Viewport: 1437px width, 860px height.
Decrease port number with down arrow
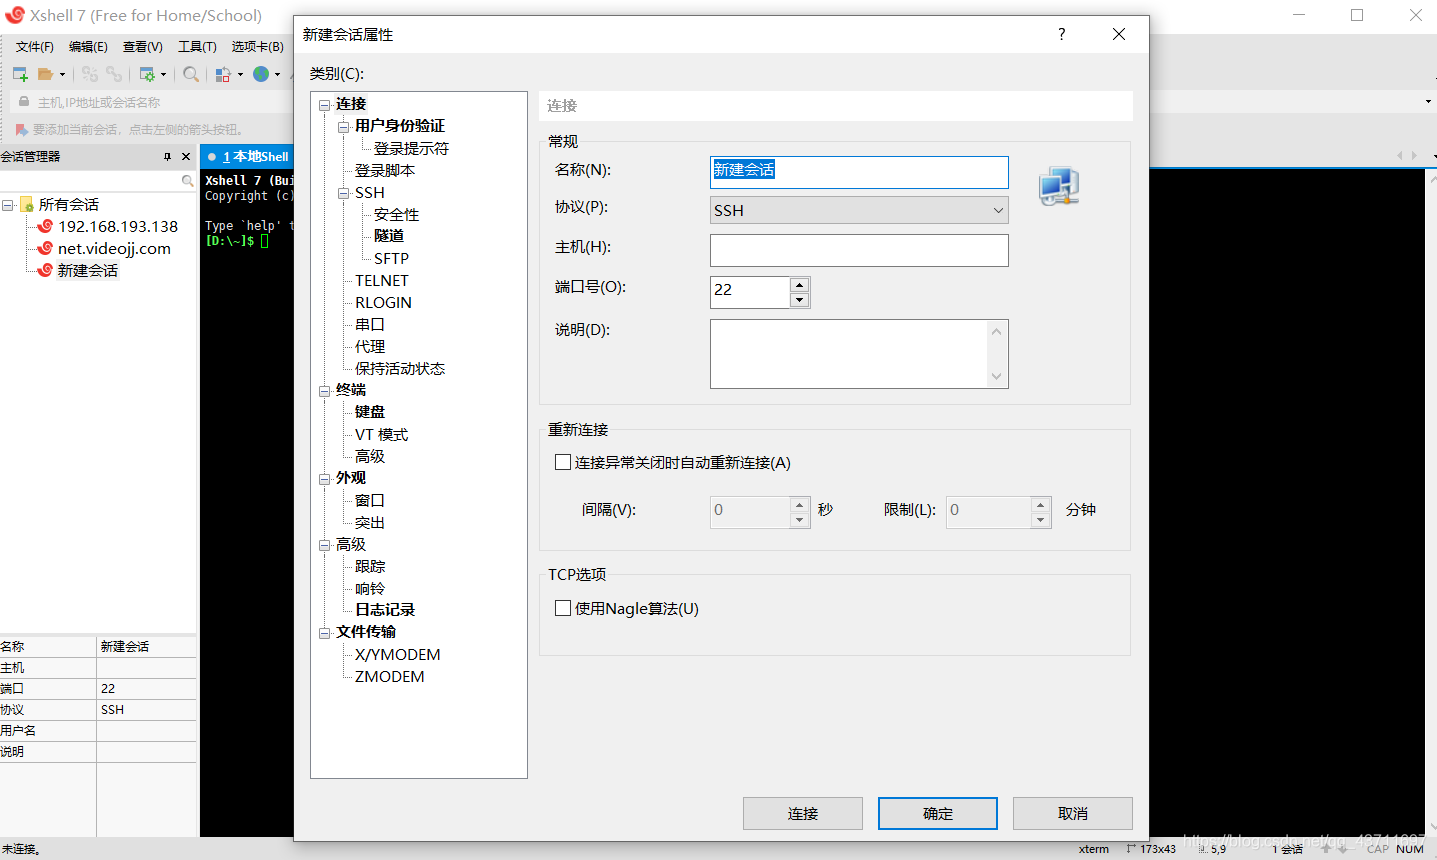pos(799,300)
